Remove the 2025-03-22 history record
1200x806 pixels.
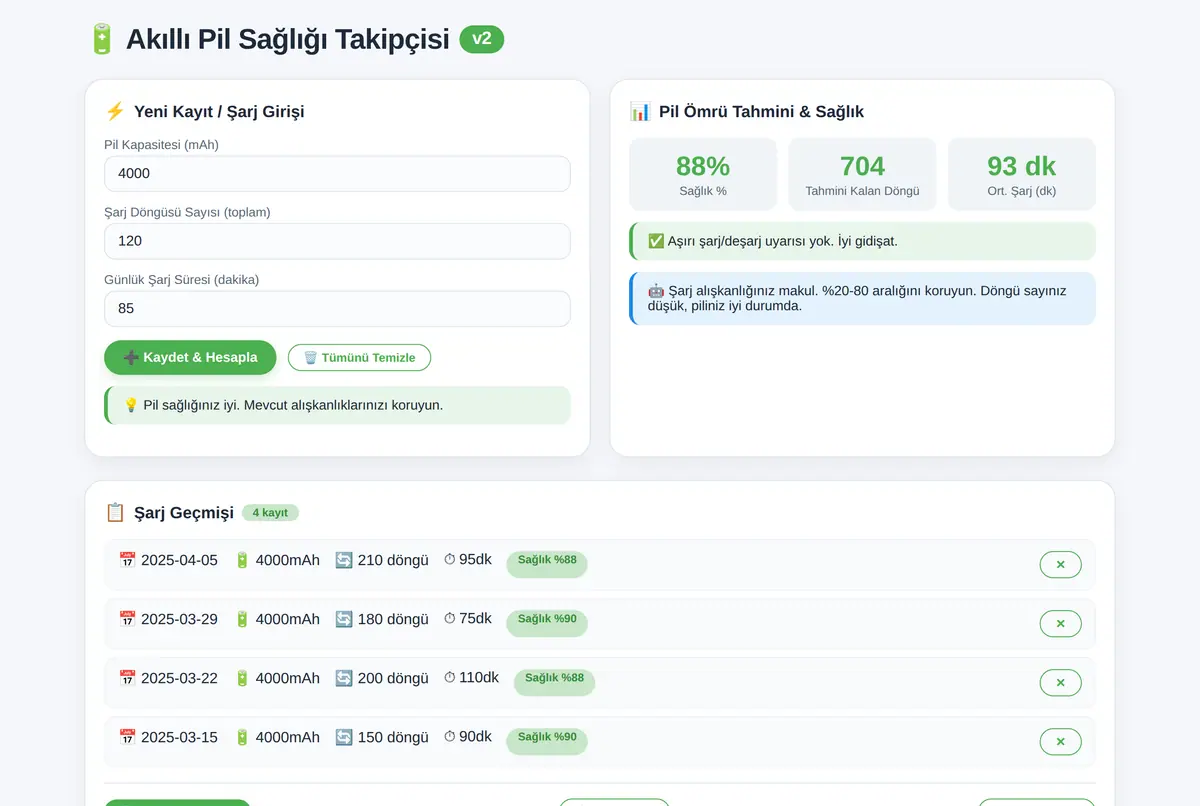pos(1060,682)
